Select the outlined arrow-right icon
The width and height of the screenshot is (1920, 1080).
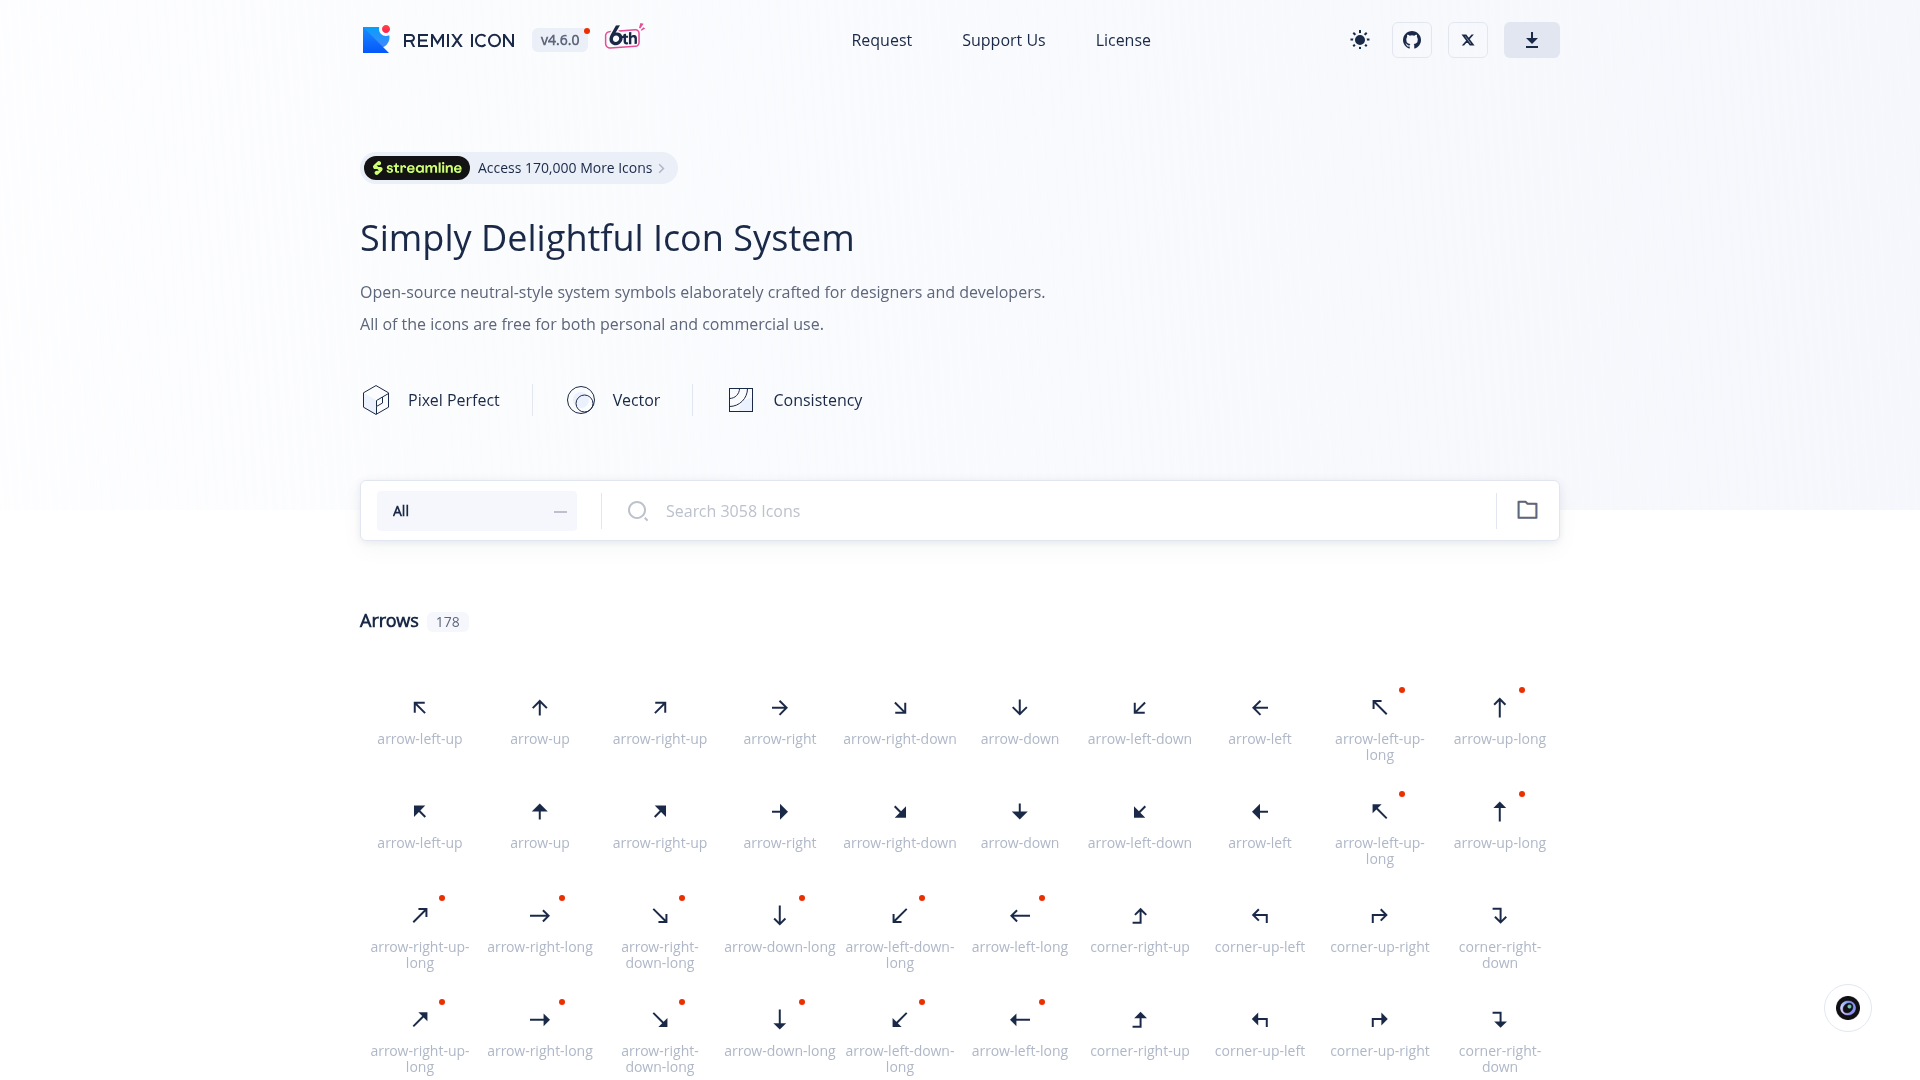point(780,708)
